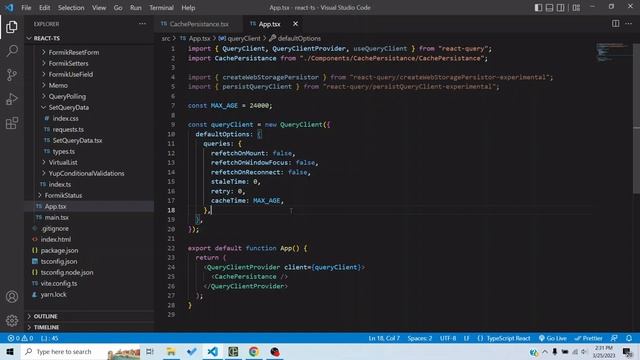Open the Selection menu
Viewport: 640px width, 360px height.
click(71, 8)
